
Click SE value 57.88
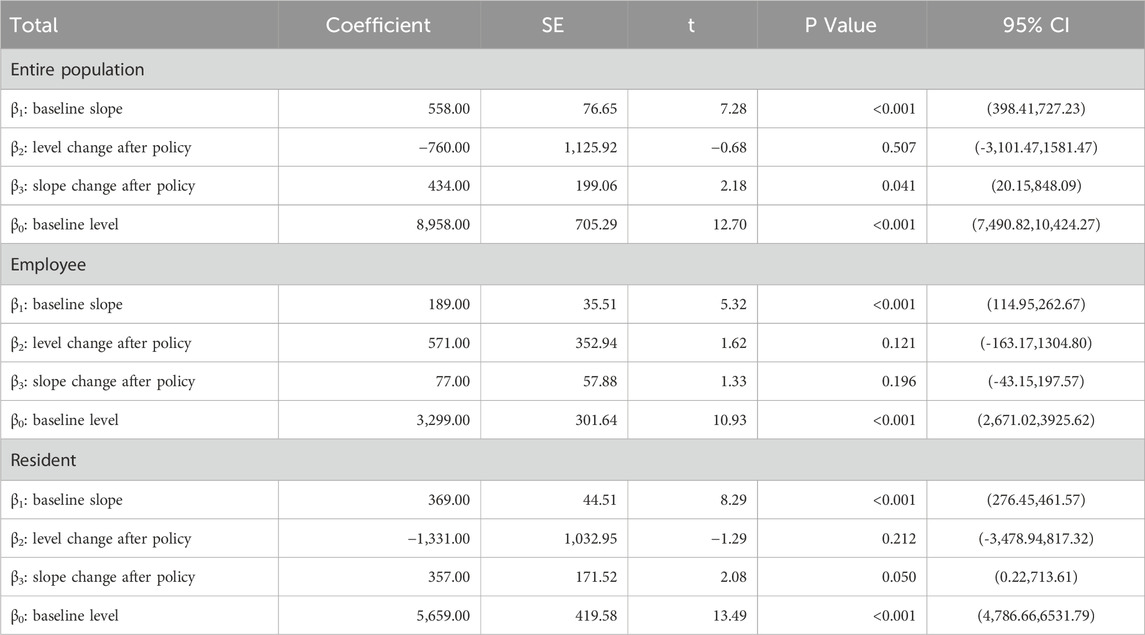click(600, 381)
